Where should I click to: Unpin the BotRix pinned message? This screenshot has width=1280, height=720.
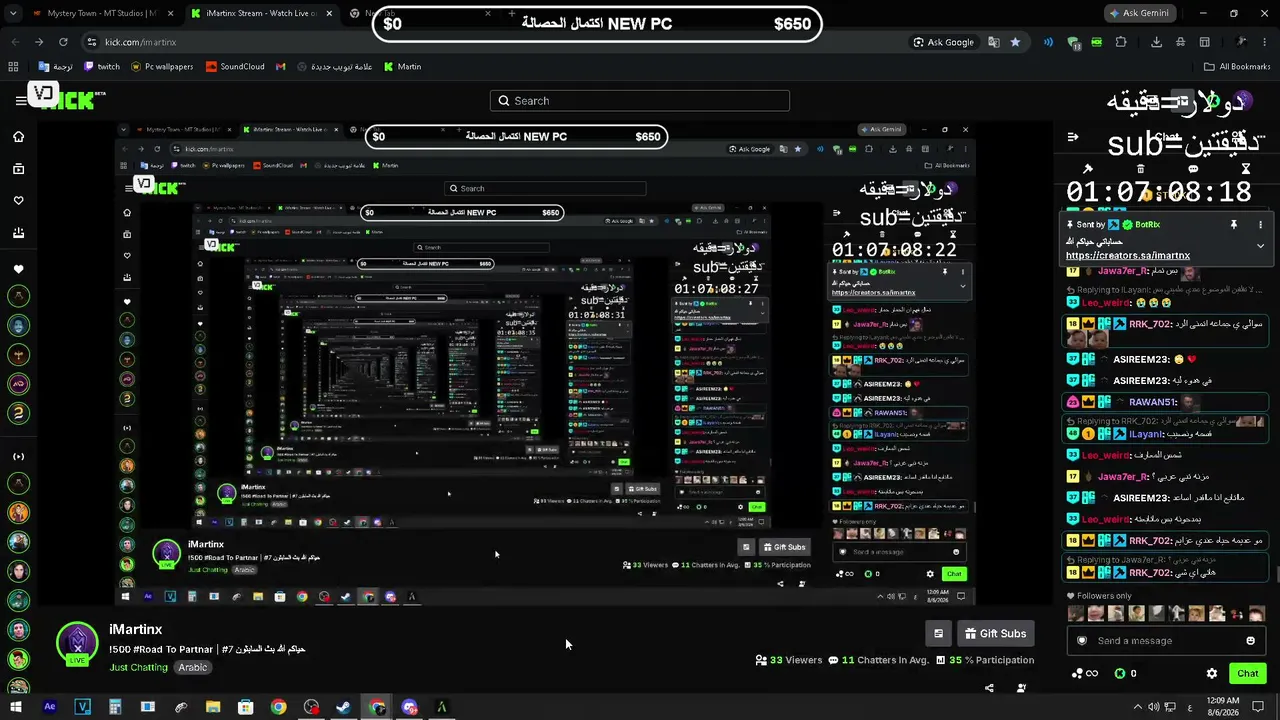tap(1233, 225)
